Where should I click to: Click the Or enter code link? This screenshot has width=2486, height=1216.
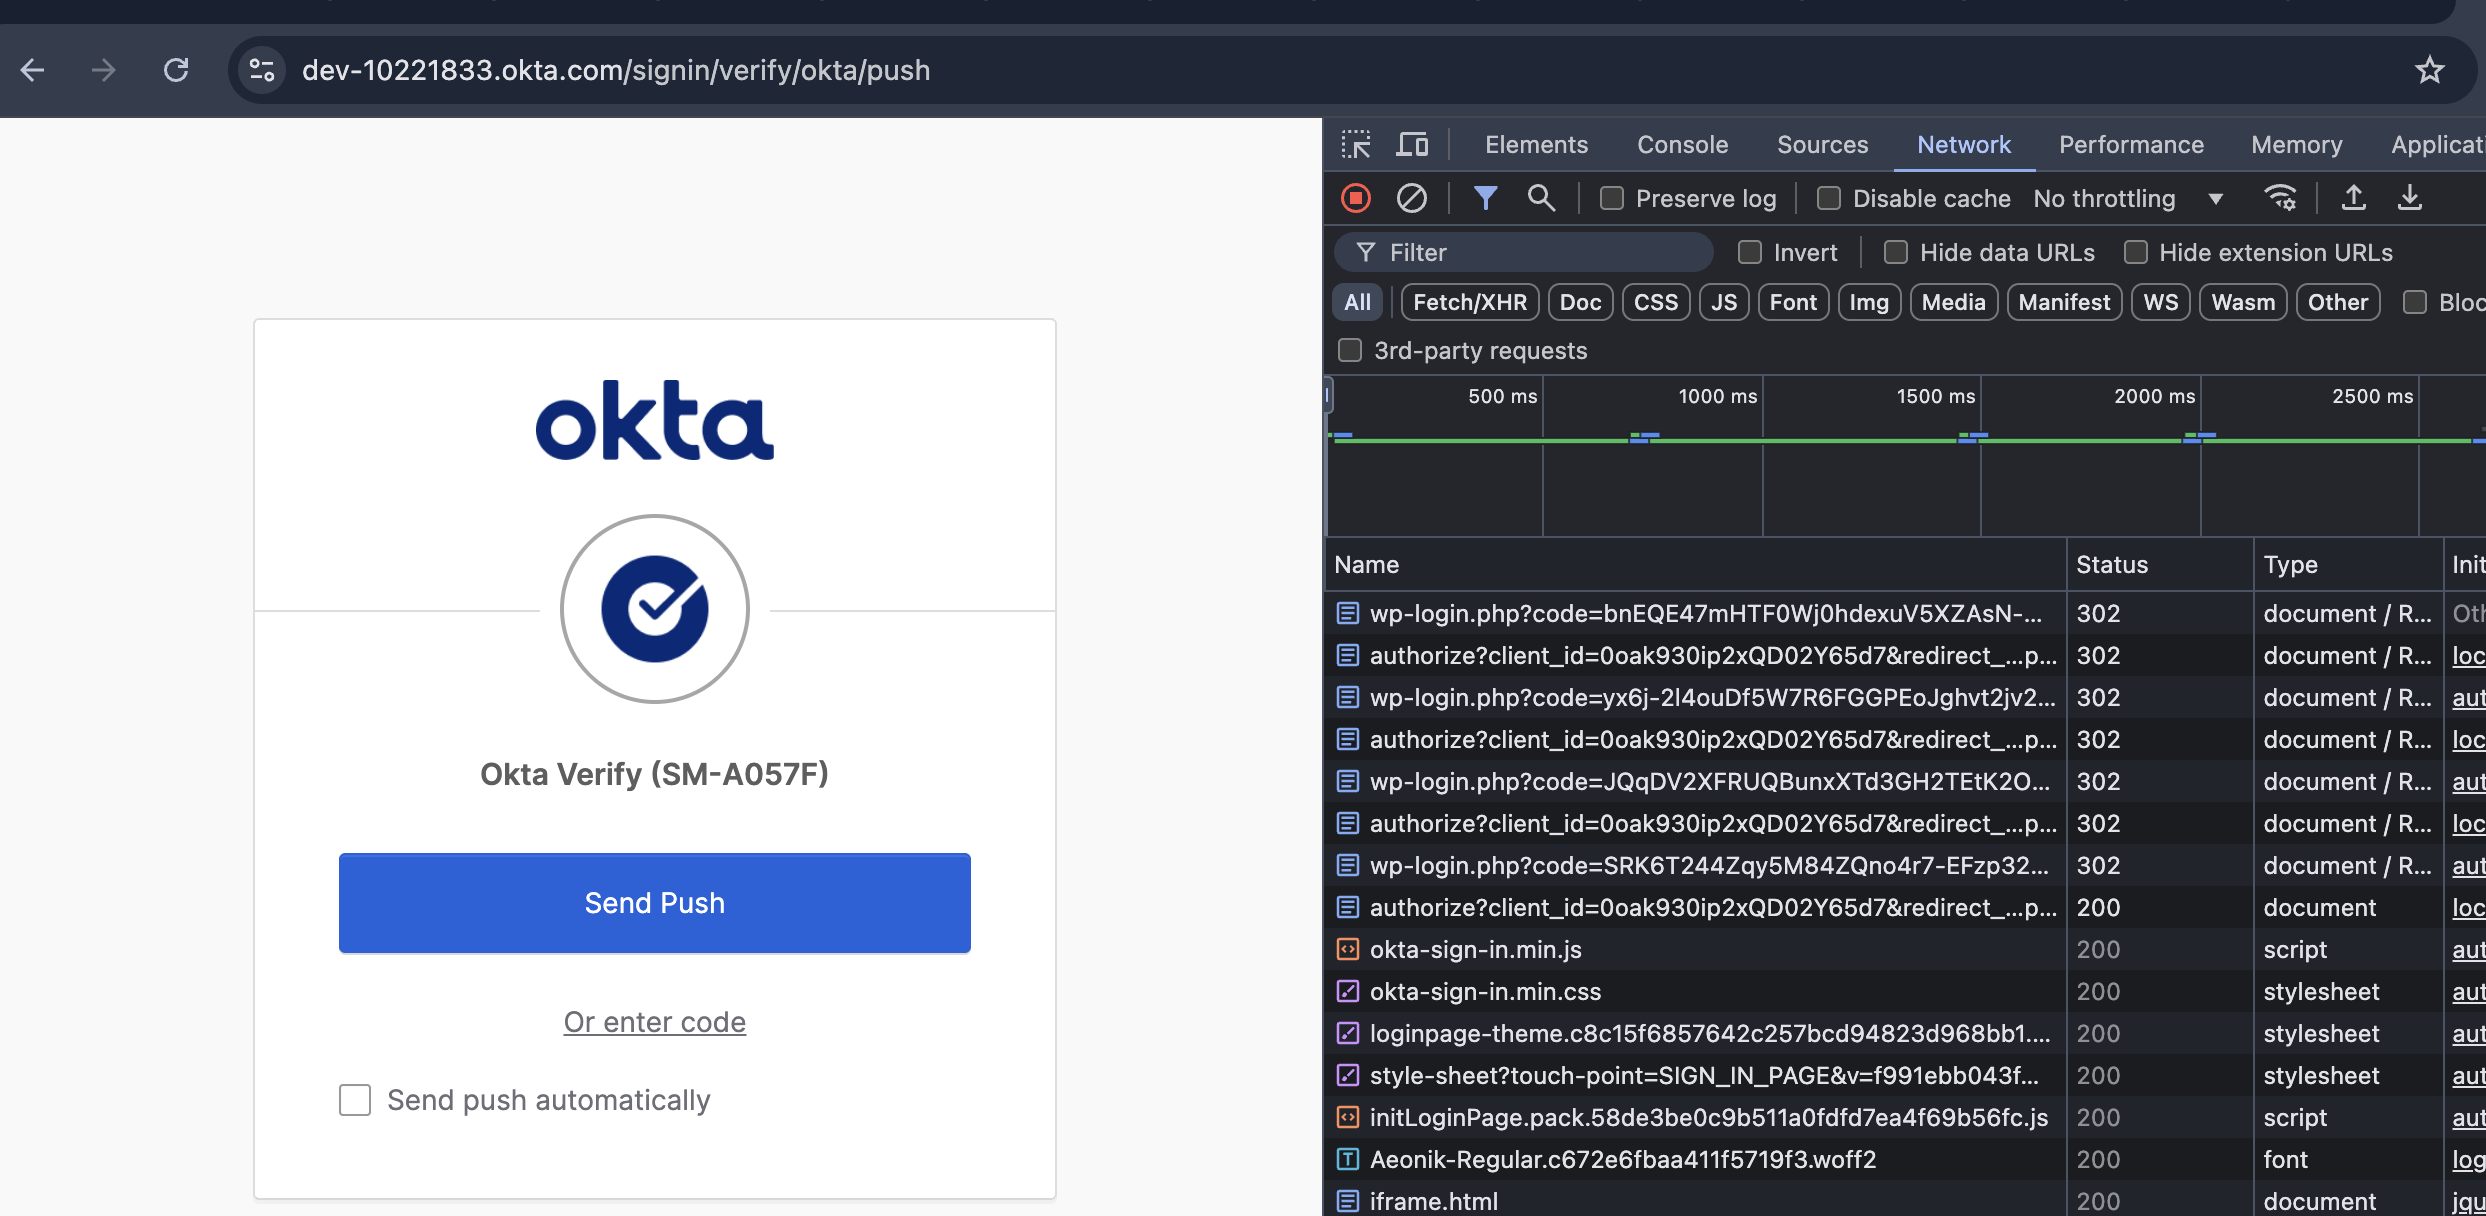click(654, 1022)
